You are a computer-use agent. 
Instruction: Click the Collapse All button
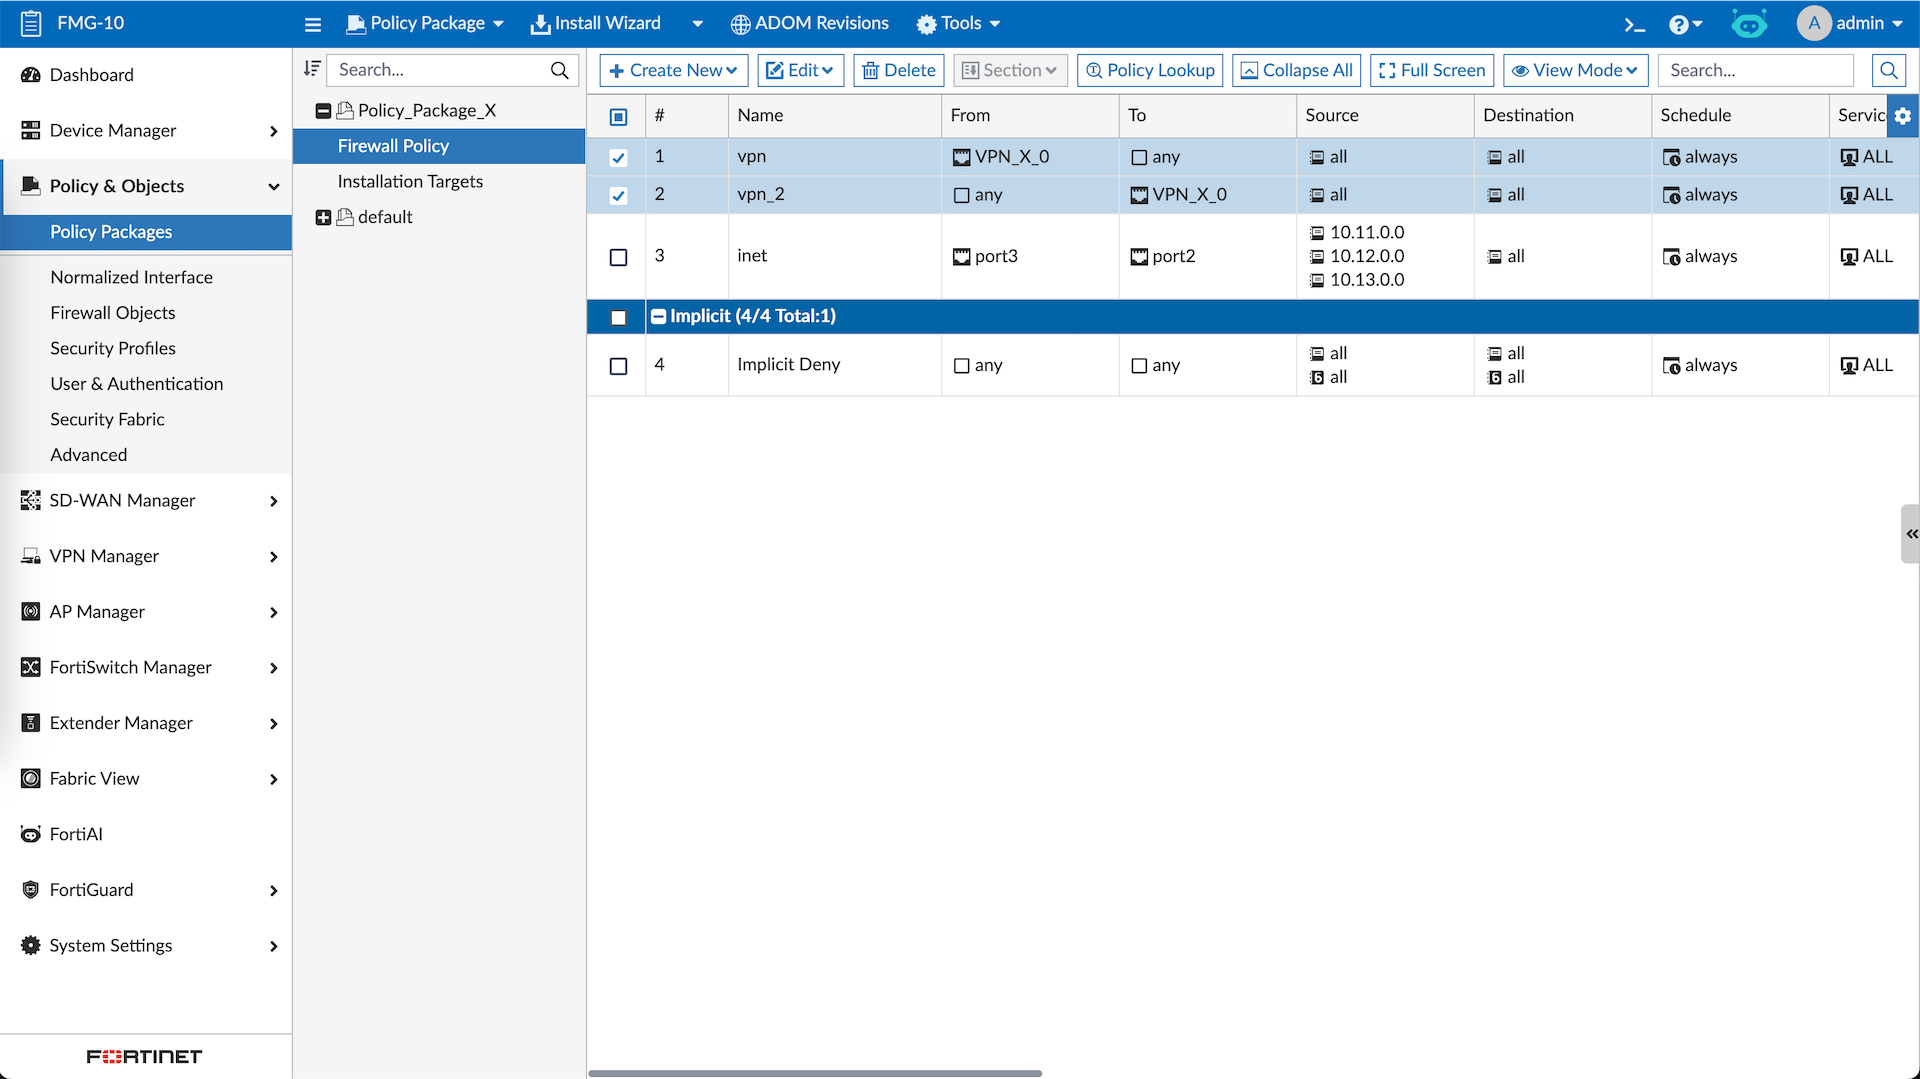tap(1296, 70)
